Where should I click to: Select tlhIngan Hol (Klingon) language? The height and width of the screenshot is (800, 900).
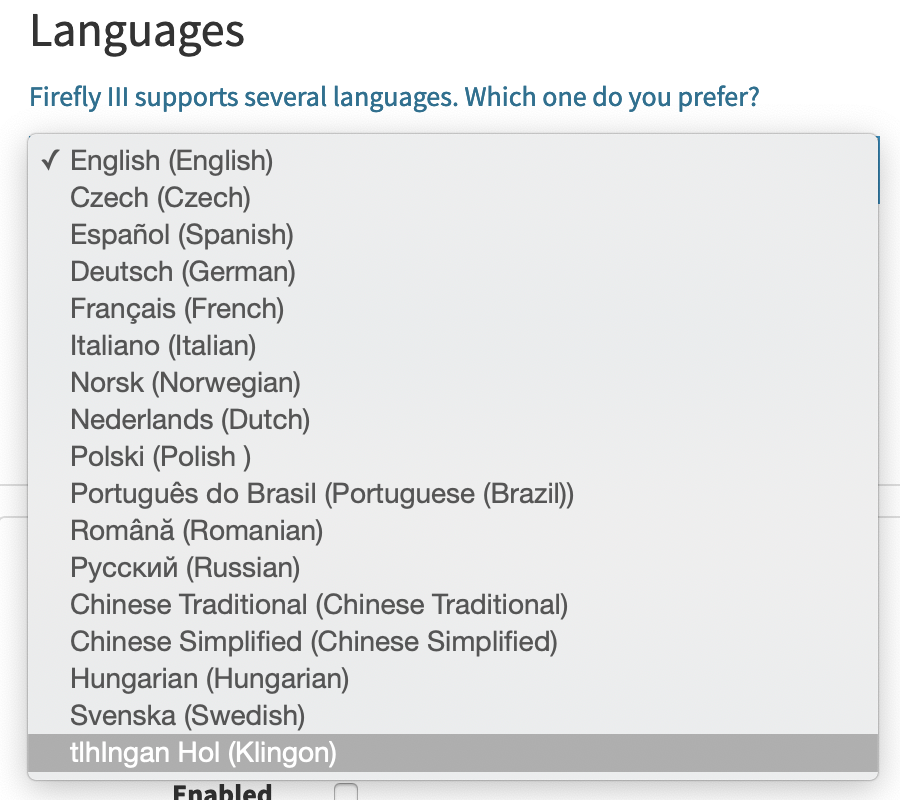coord(200,752)
